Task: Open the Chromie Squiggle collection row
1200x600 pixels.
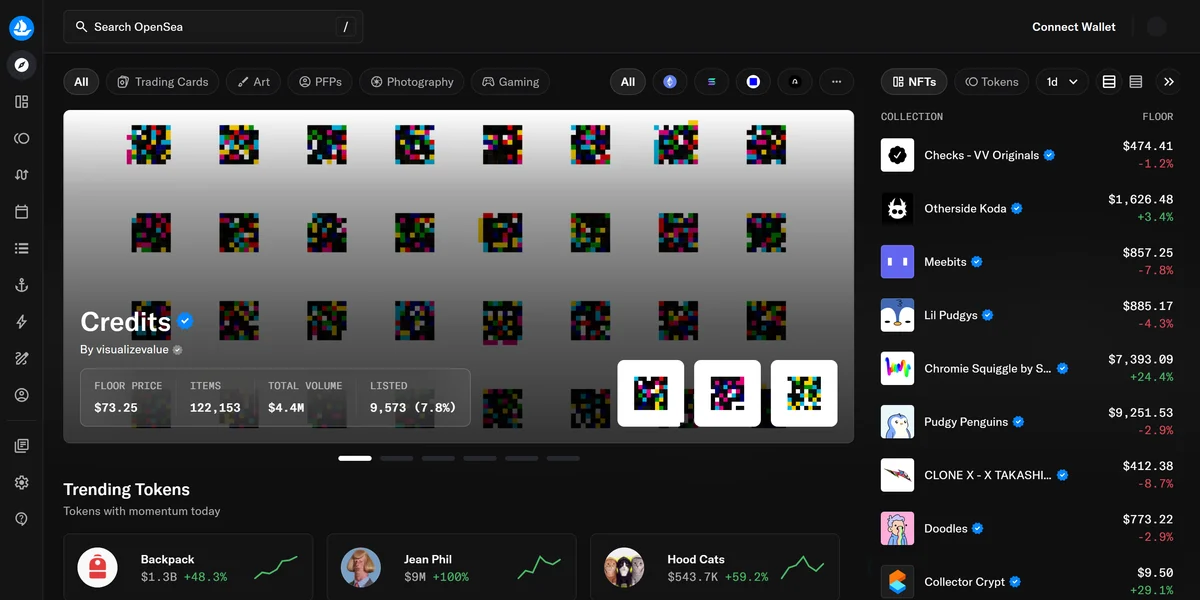Action: [x=1027, y=369]
